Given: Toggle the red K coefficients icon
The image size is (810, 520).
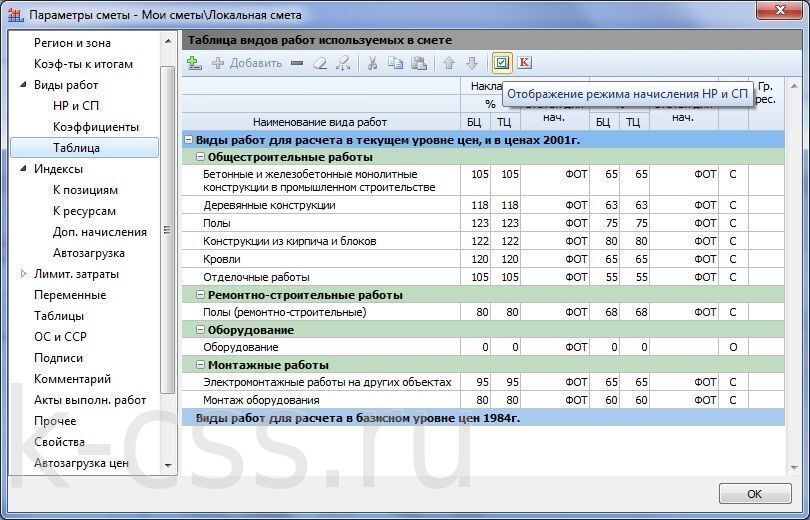Looking at the screenshot, I should coord(524,63).
